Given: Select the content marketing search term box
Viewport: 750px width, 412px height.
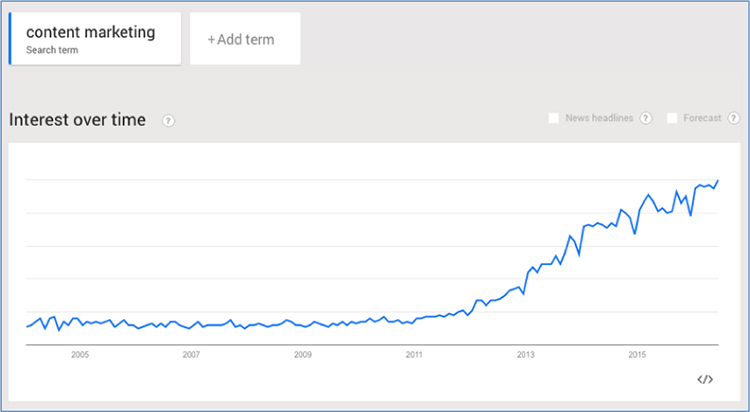Looking at the screenshot, I should point(95,39).
